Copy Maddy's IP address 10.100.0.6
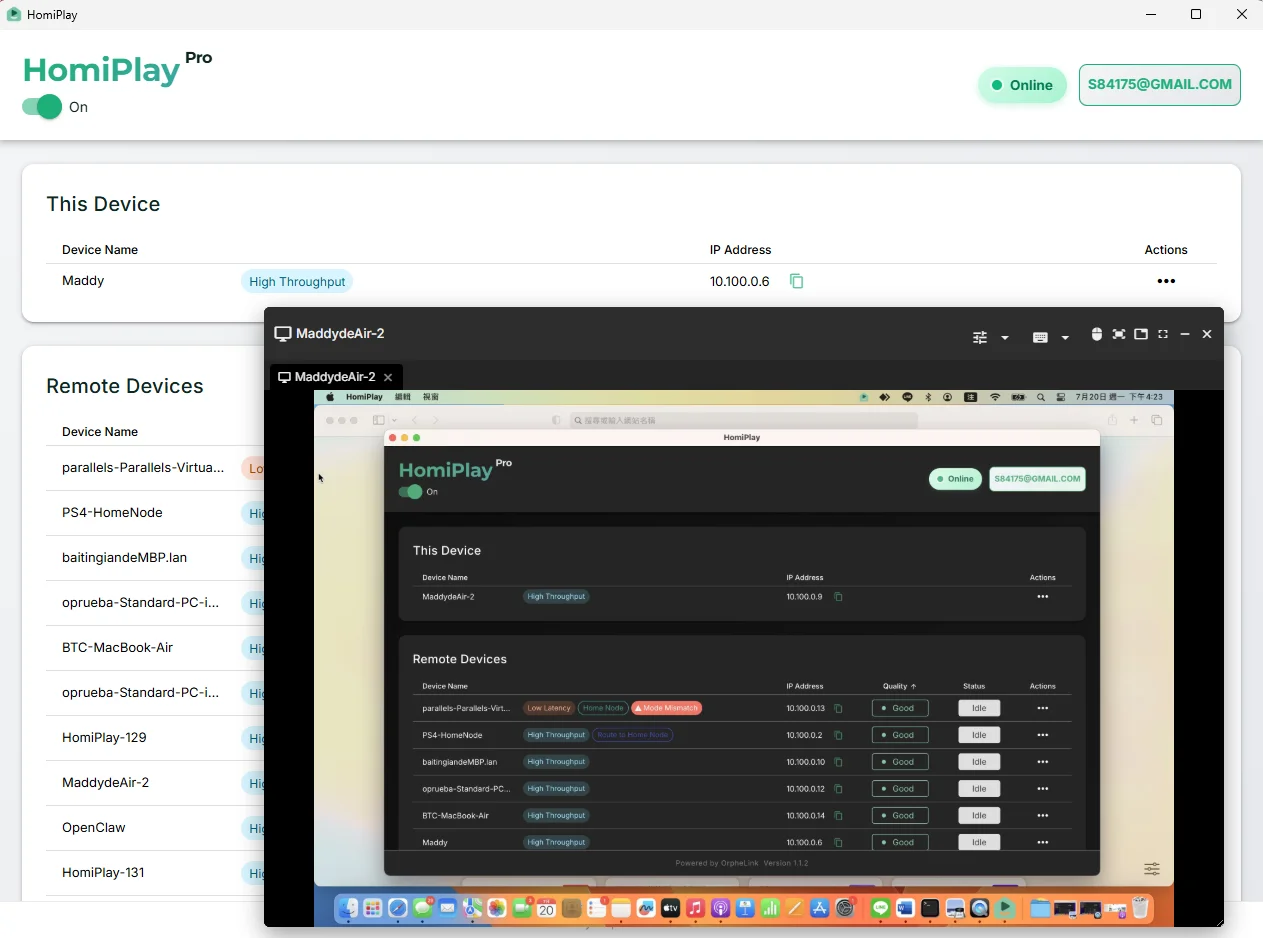This screenshot has height=938, width=1263. pos(796,281)
